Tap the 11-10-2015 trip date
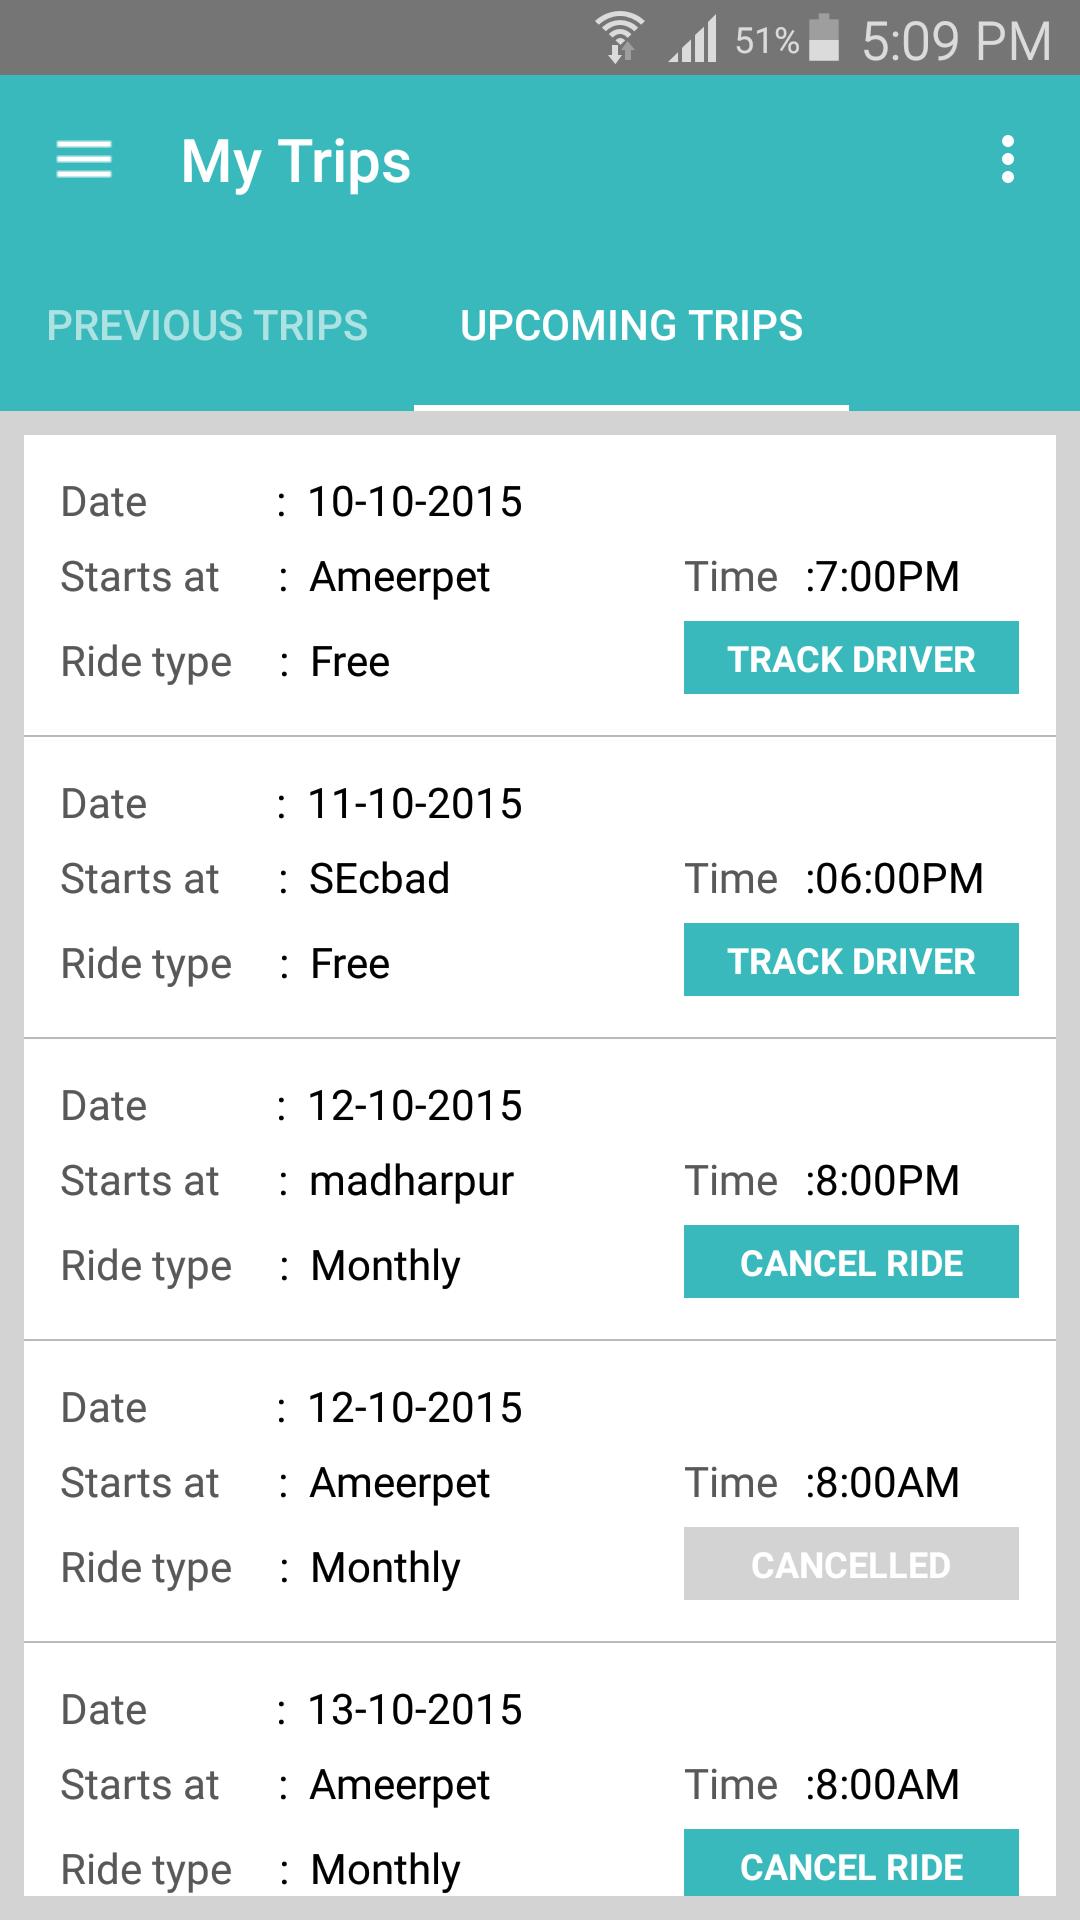The height and width of the screenshot is (1920, 1080). point(415,804)
